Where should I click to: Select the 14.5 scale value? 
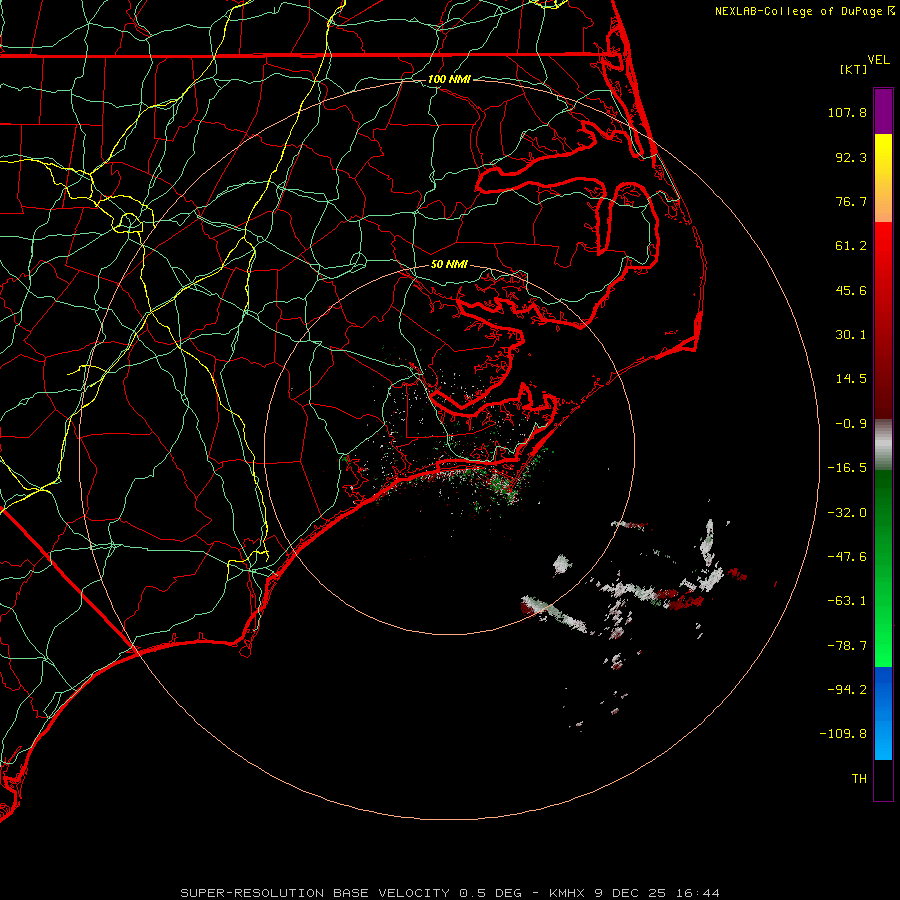[851, 379]
